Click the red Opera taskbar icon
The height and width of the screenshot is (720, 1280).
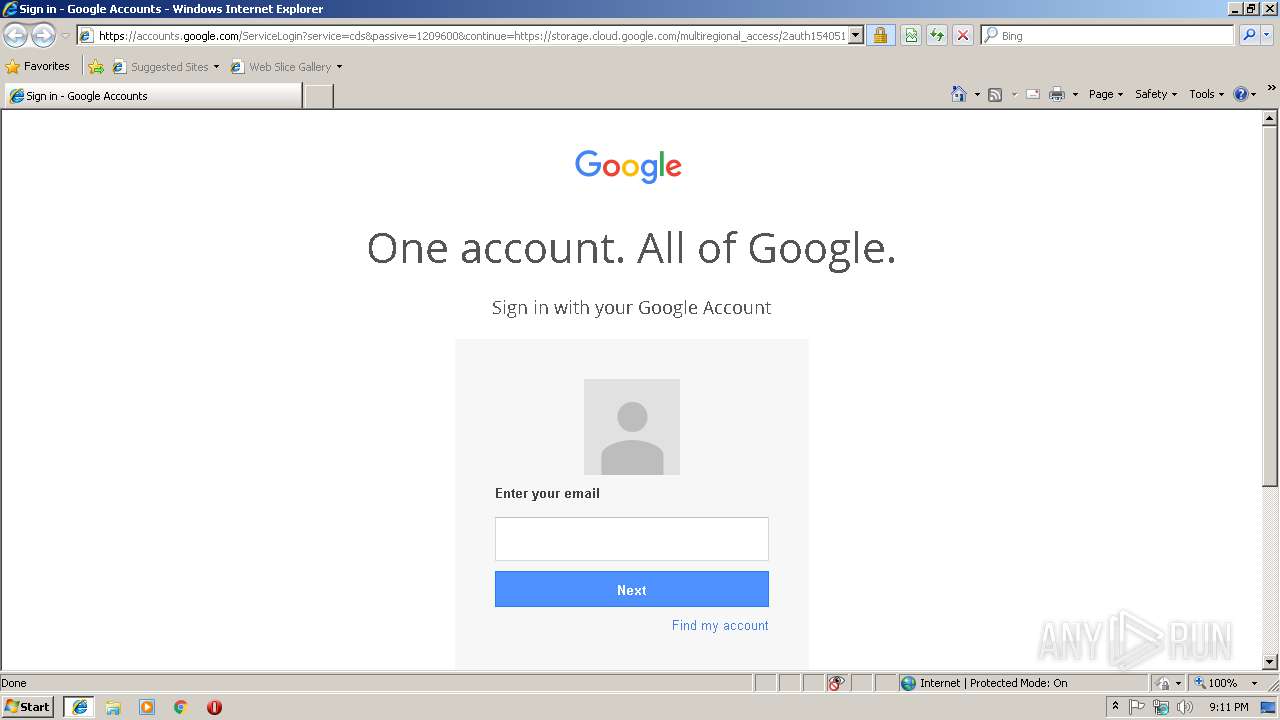pos(214,707)
